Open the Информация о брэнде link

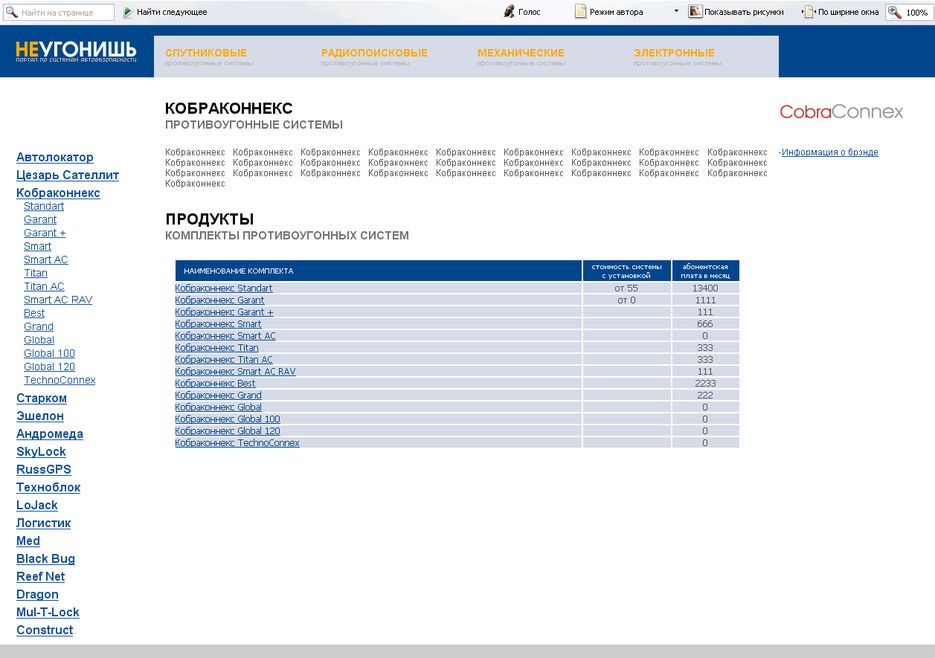pyautogui.click(x=829, y=152)
